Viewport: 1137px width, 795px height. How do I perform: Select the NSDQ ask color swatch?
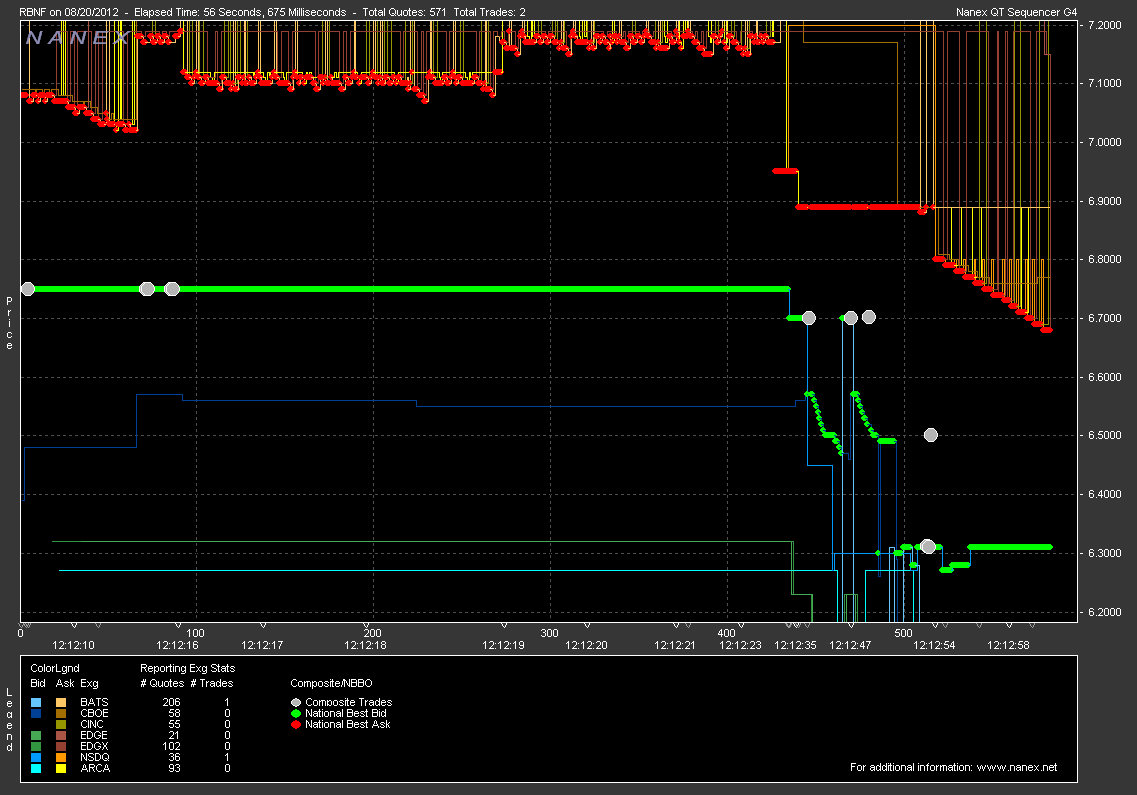(61, 757)
